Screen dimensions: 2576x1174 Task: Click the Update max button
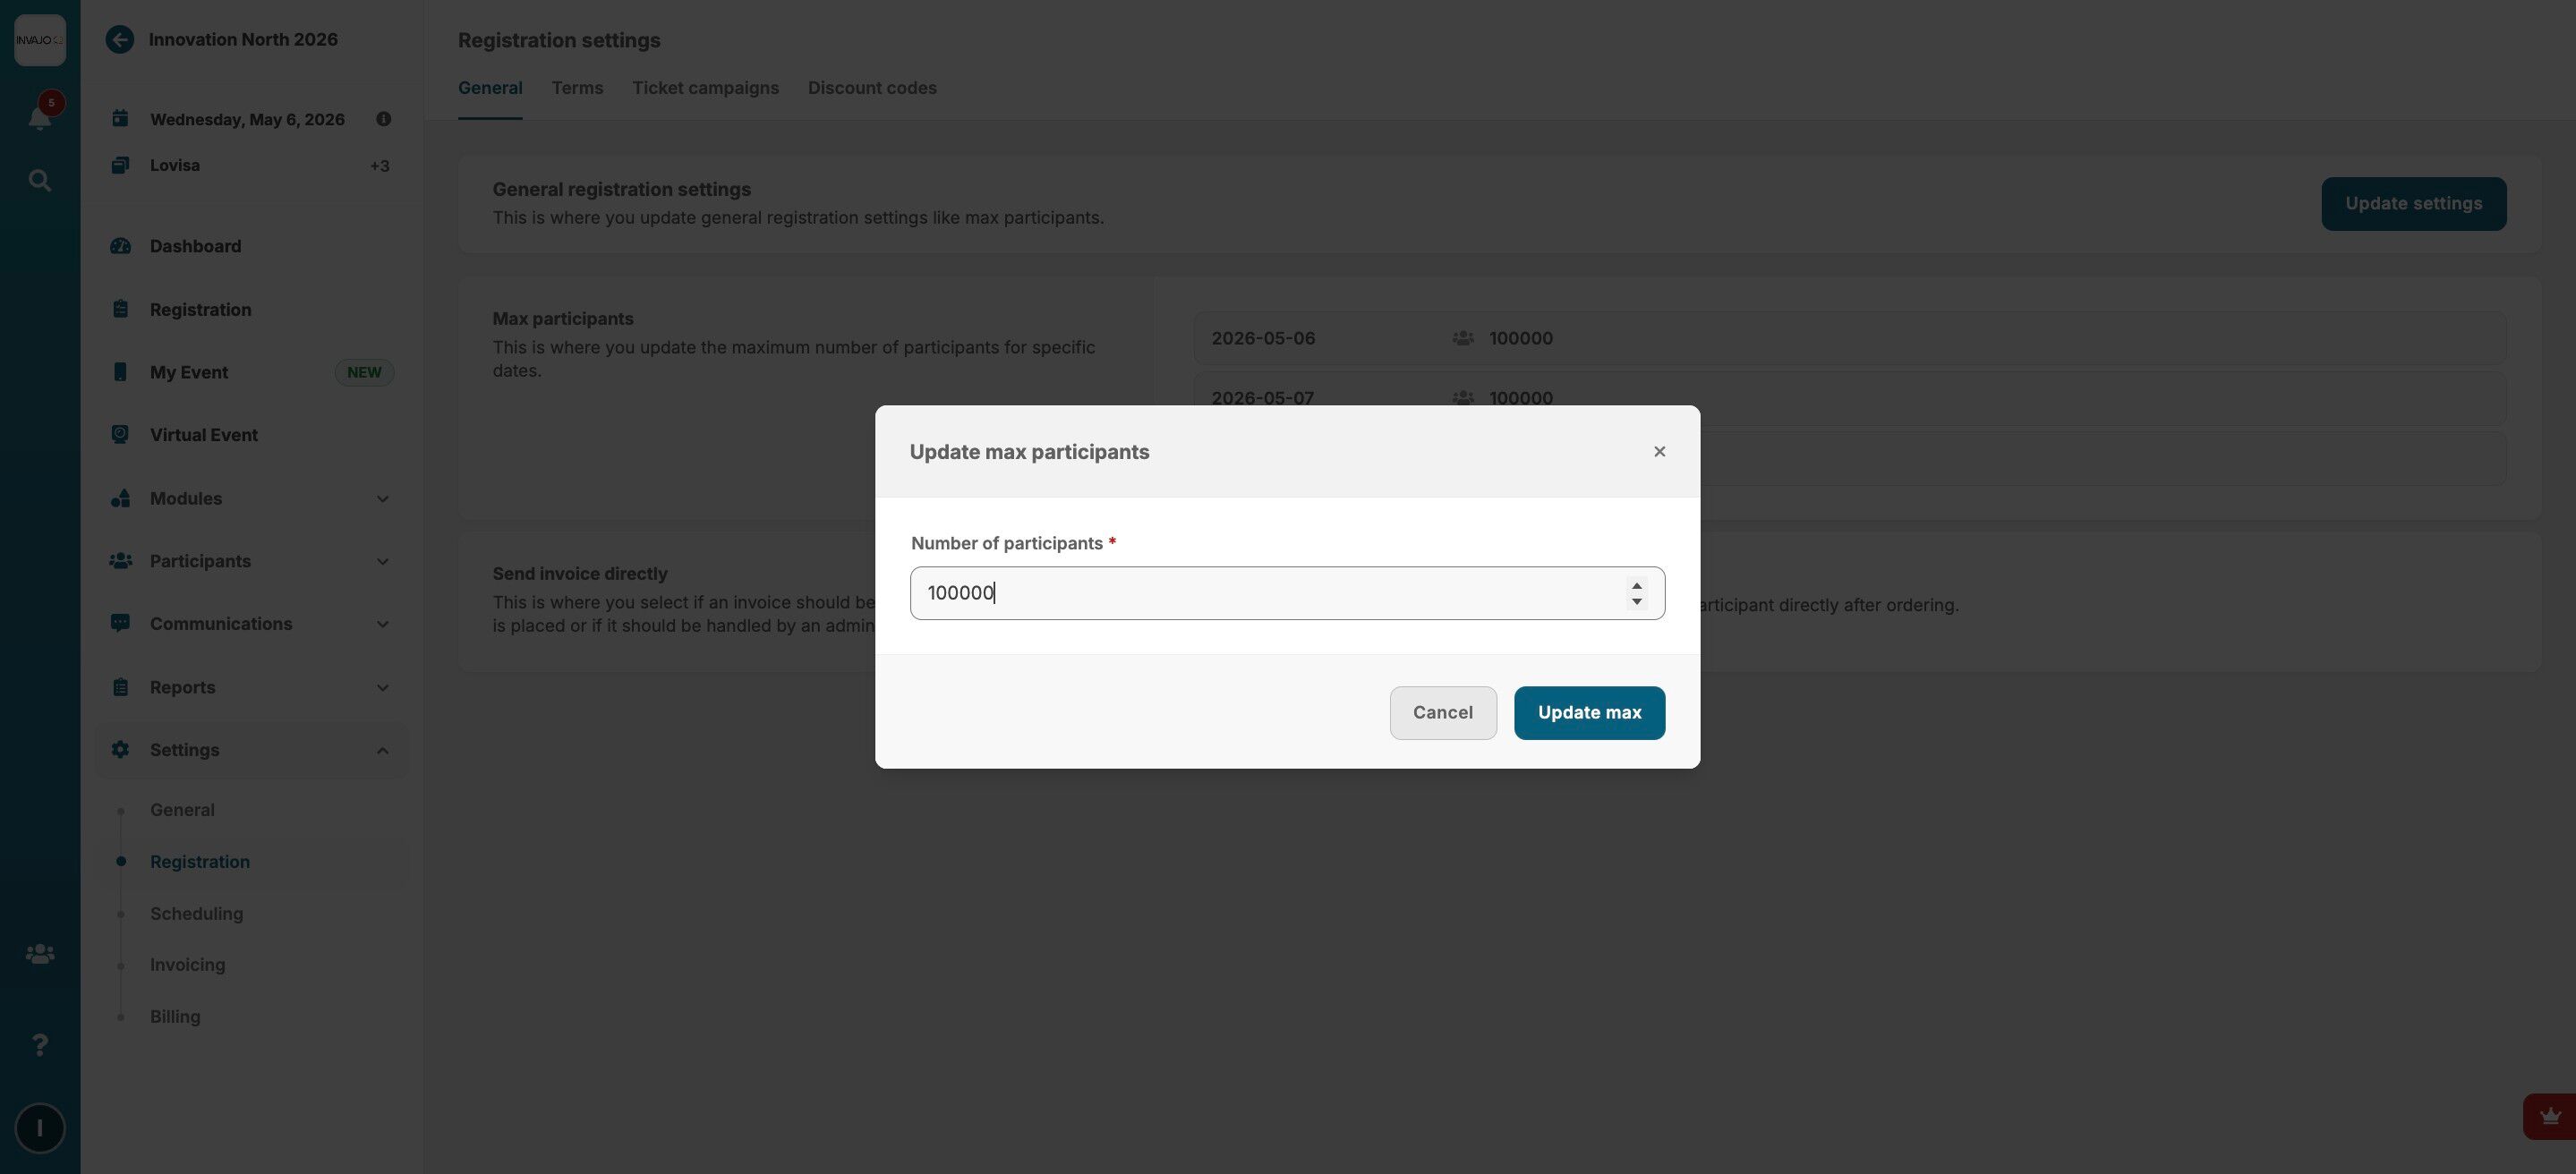(x=1588, y=713)
